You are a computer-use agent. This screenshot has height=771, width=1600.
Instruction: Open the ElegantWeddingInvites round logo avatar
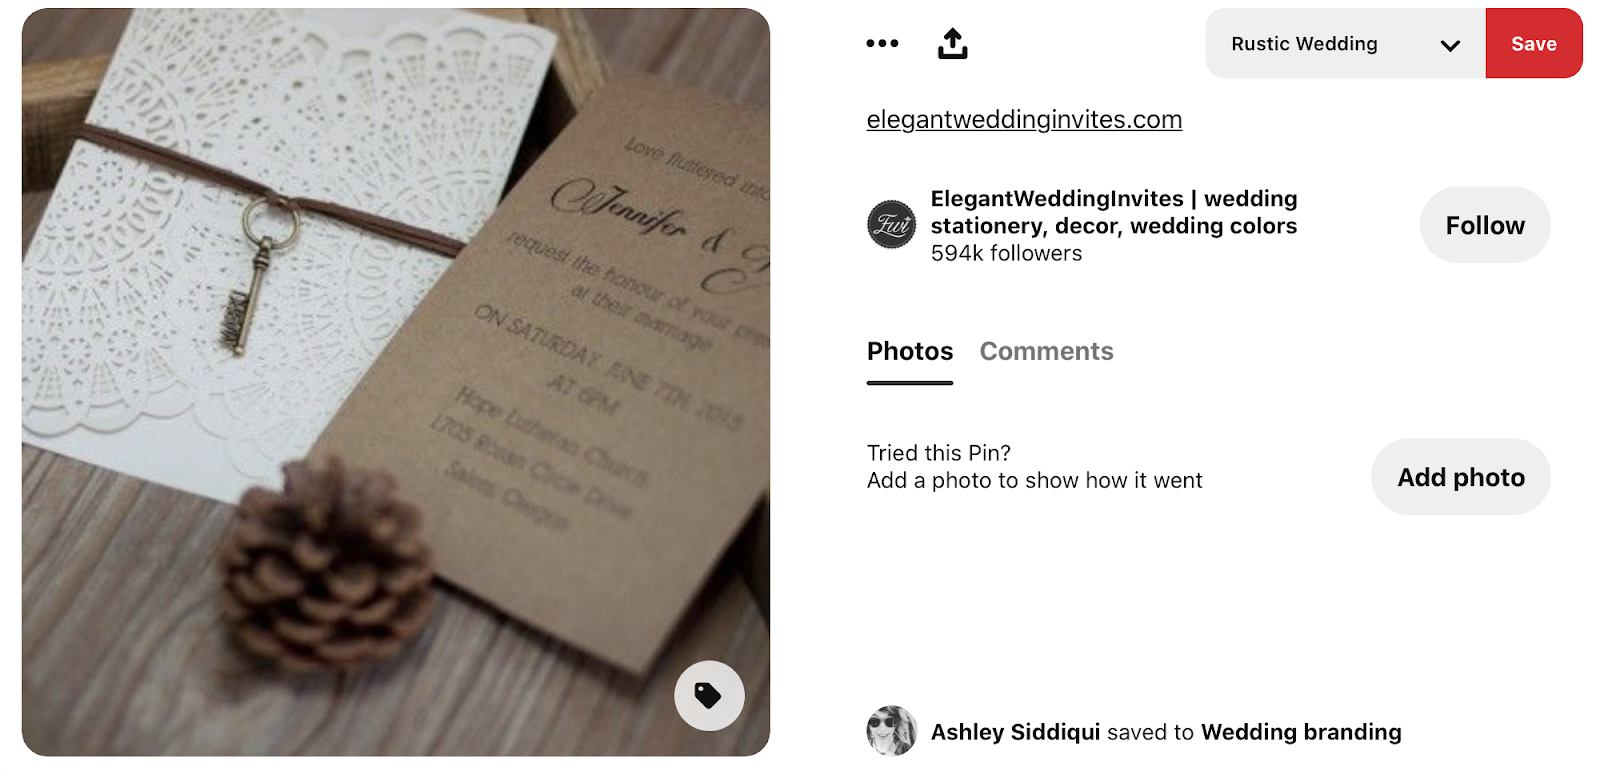click(891, 225)
